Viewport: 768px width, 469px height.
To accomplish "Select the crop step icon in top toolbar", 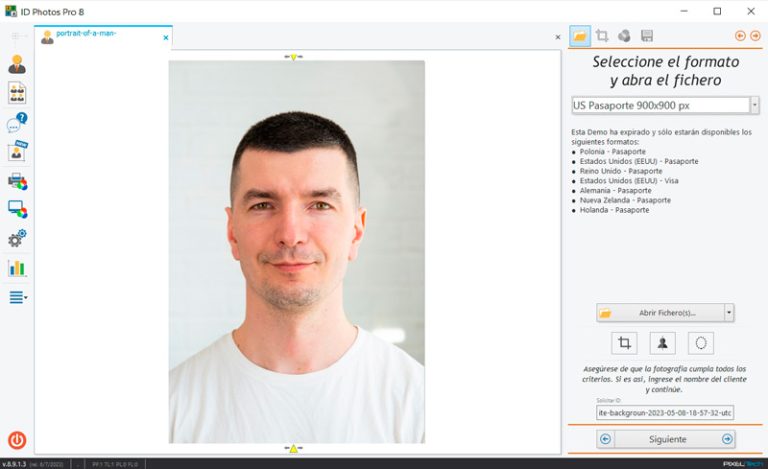I will coord(602,36).
